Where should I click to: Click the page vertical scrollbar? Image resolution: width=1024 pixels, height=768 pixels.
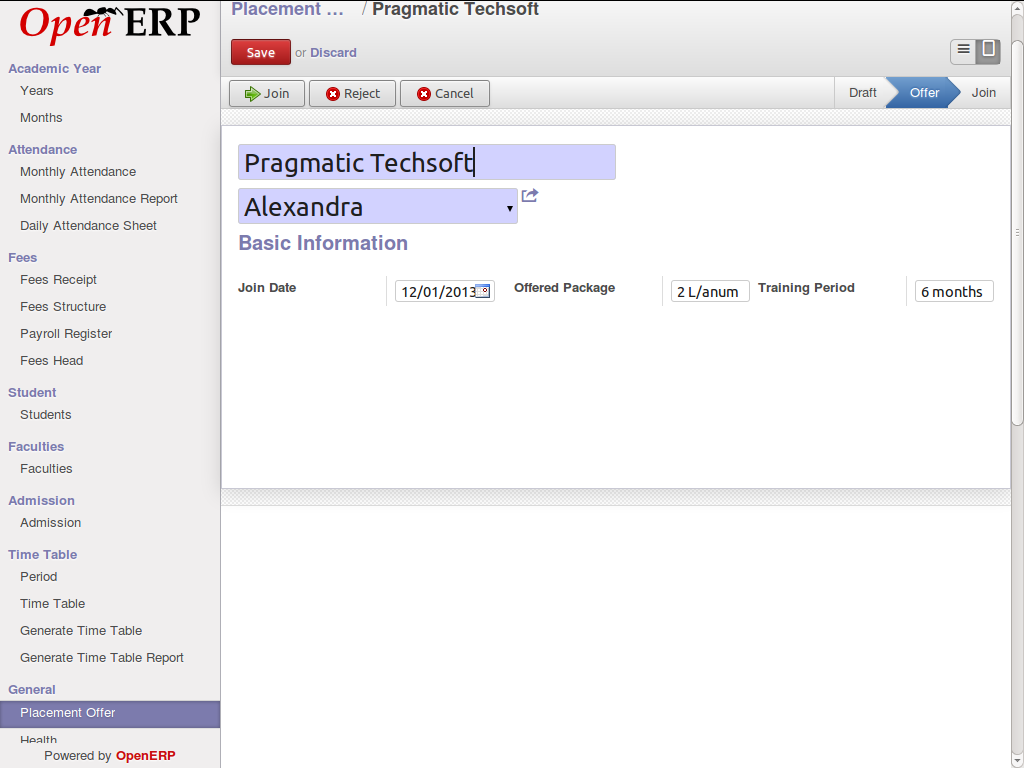coord(1017,232)
